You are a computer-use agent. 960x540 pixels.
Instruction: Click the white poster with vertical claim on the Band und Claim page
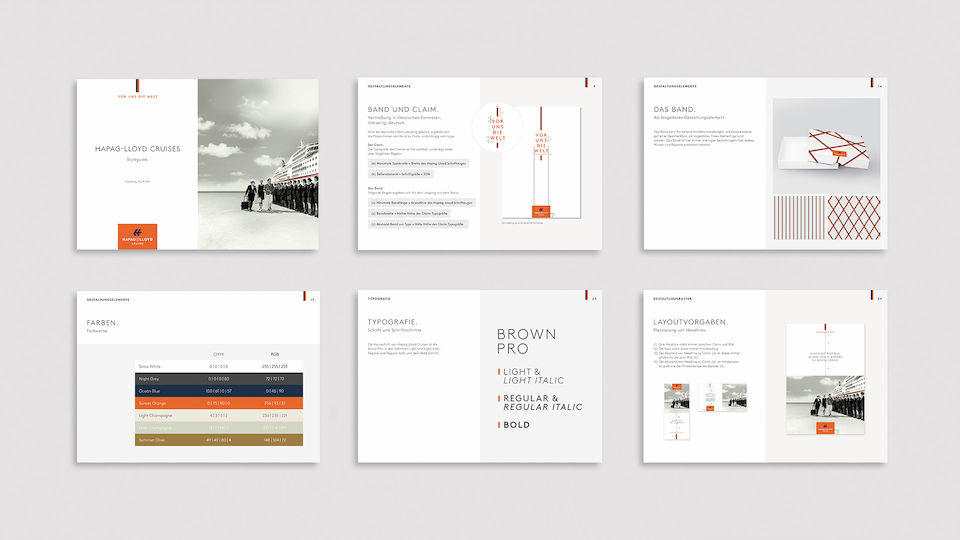(x=541, y=162)
